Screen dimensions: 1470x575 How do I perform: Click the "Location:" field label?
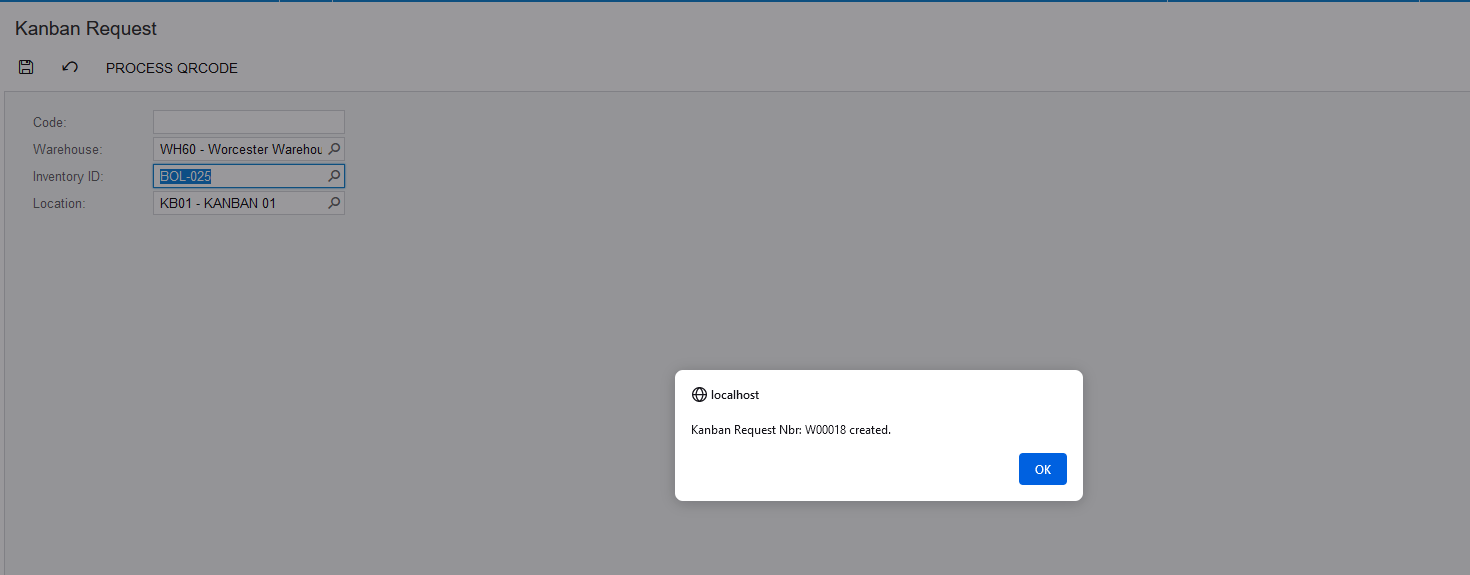click(59, 203)
